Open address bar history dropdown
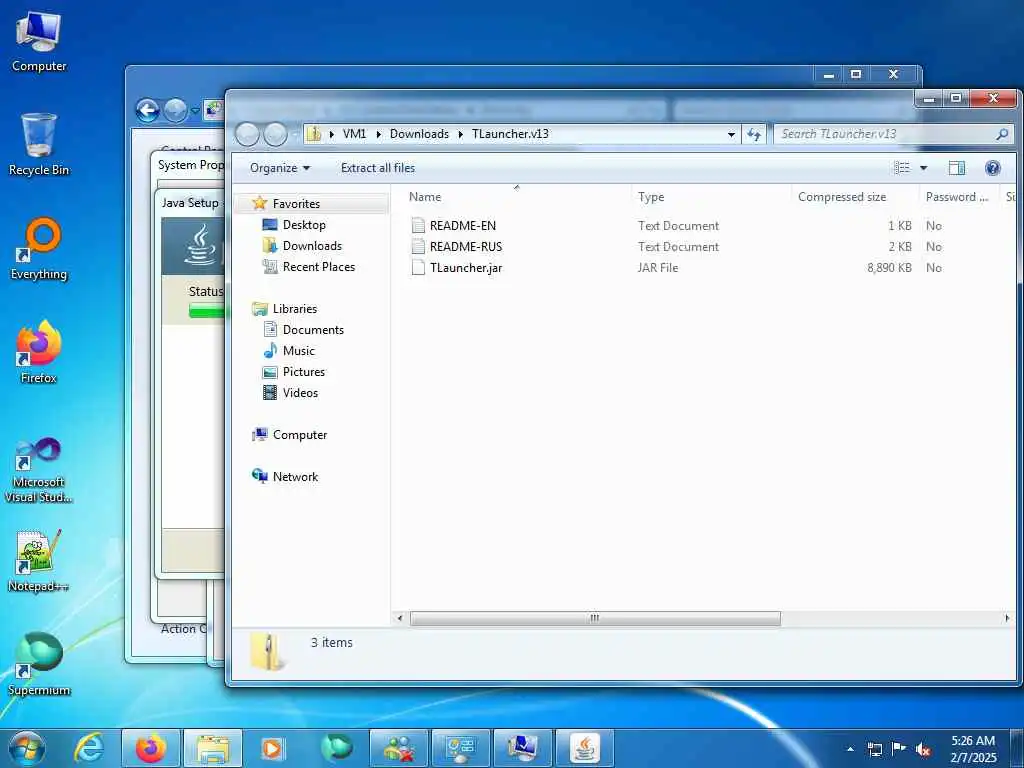This screenshot has width=1024, height=768. [x=731, y=134]
